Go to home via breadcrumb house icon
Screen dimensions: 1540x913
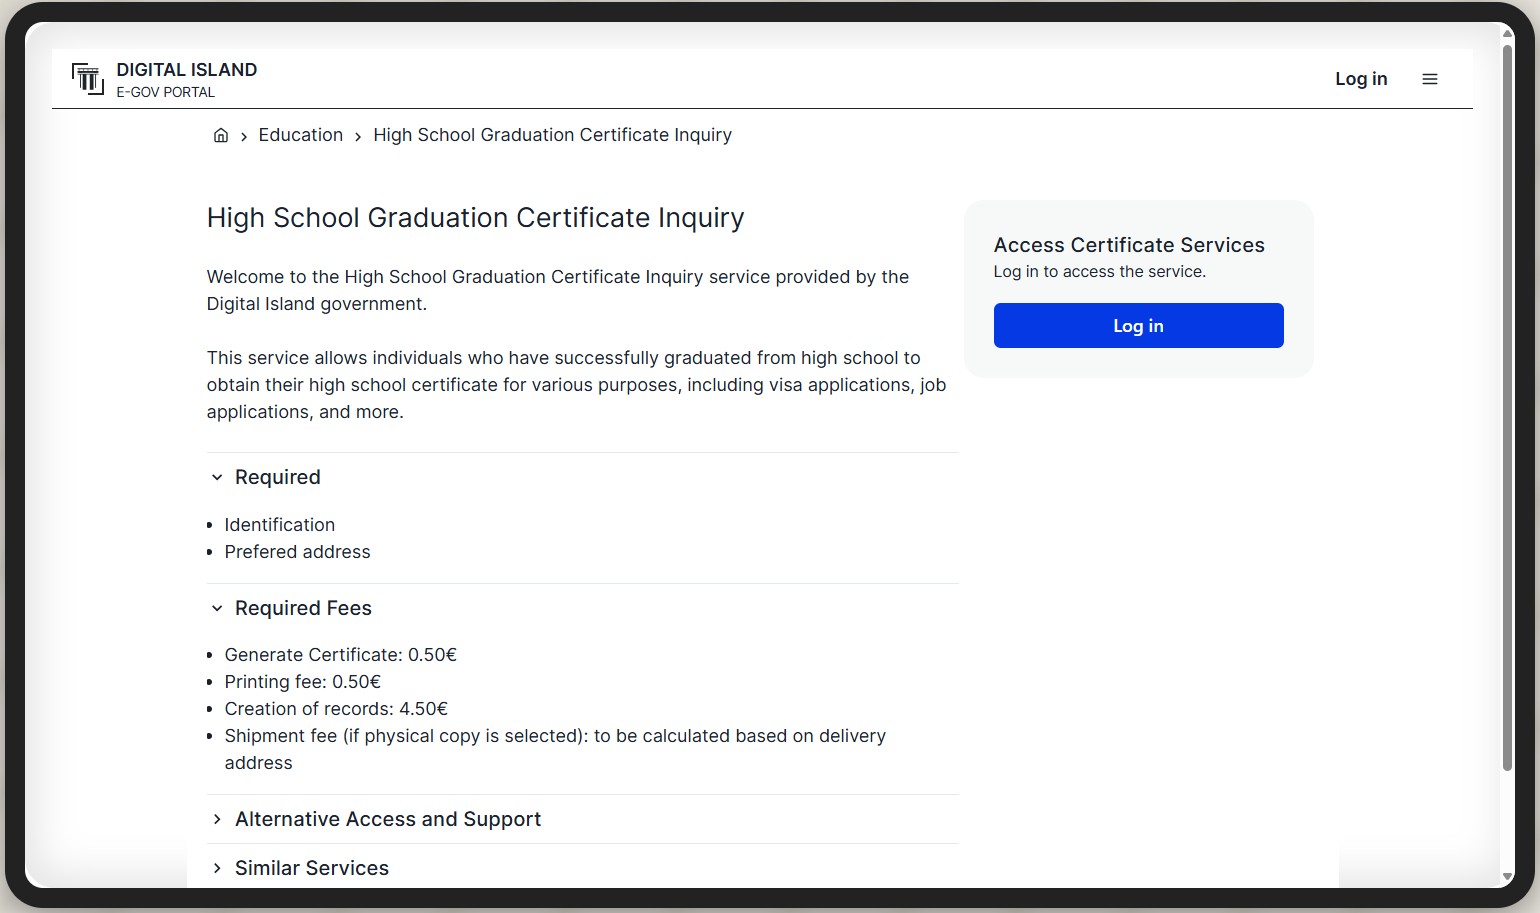(x=221, y=135)
